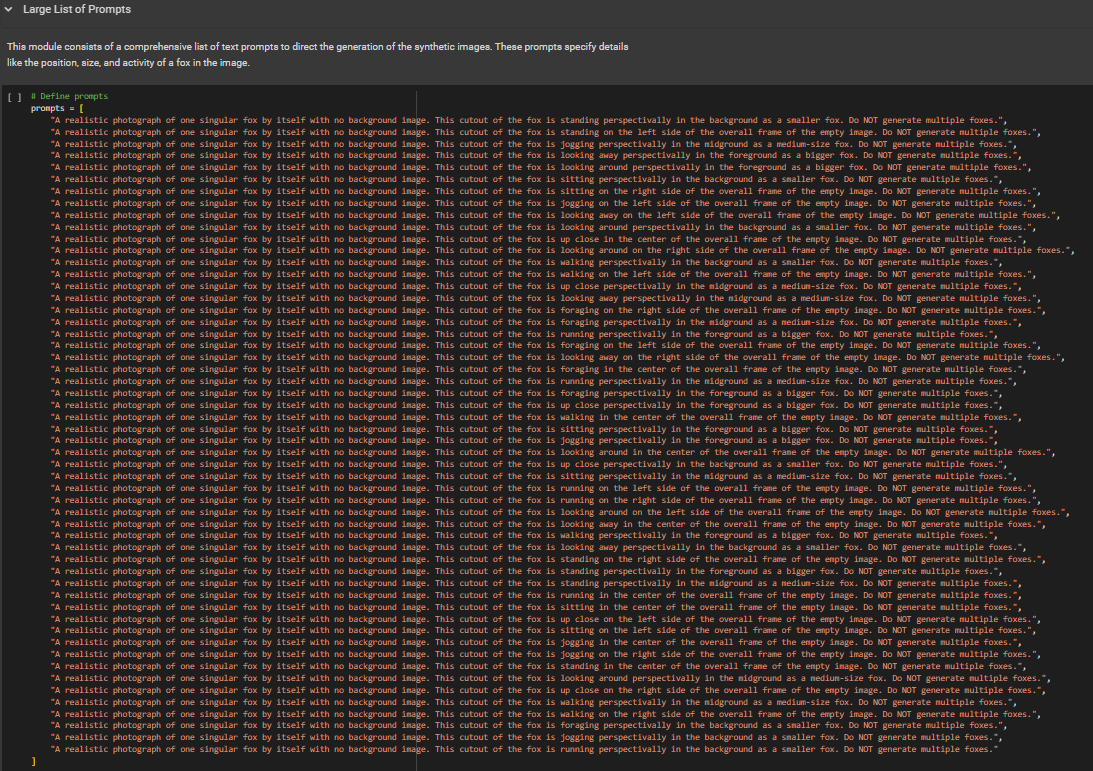Click prompt 'foraging perspectively in the foreground'
The height and width of the screenshot is (771, 1093).
(528, 392)
